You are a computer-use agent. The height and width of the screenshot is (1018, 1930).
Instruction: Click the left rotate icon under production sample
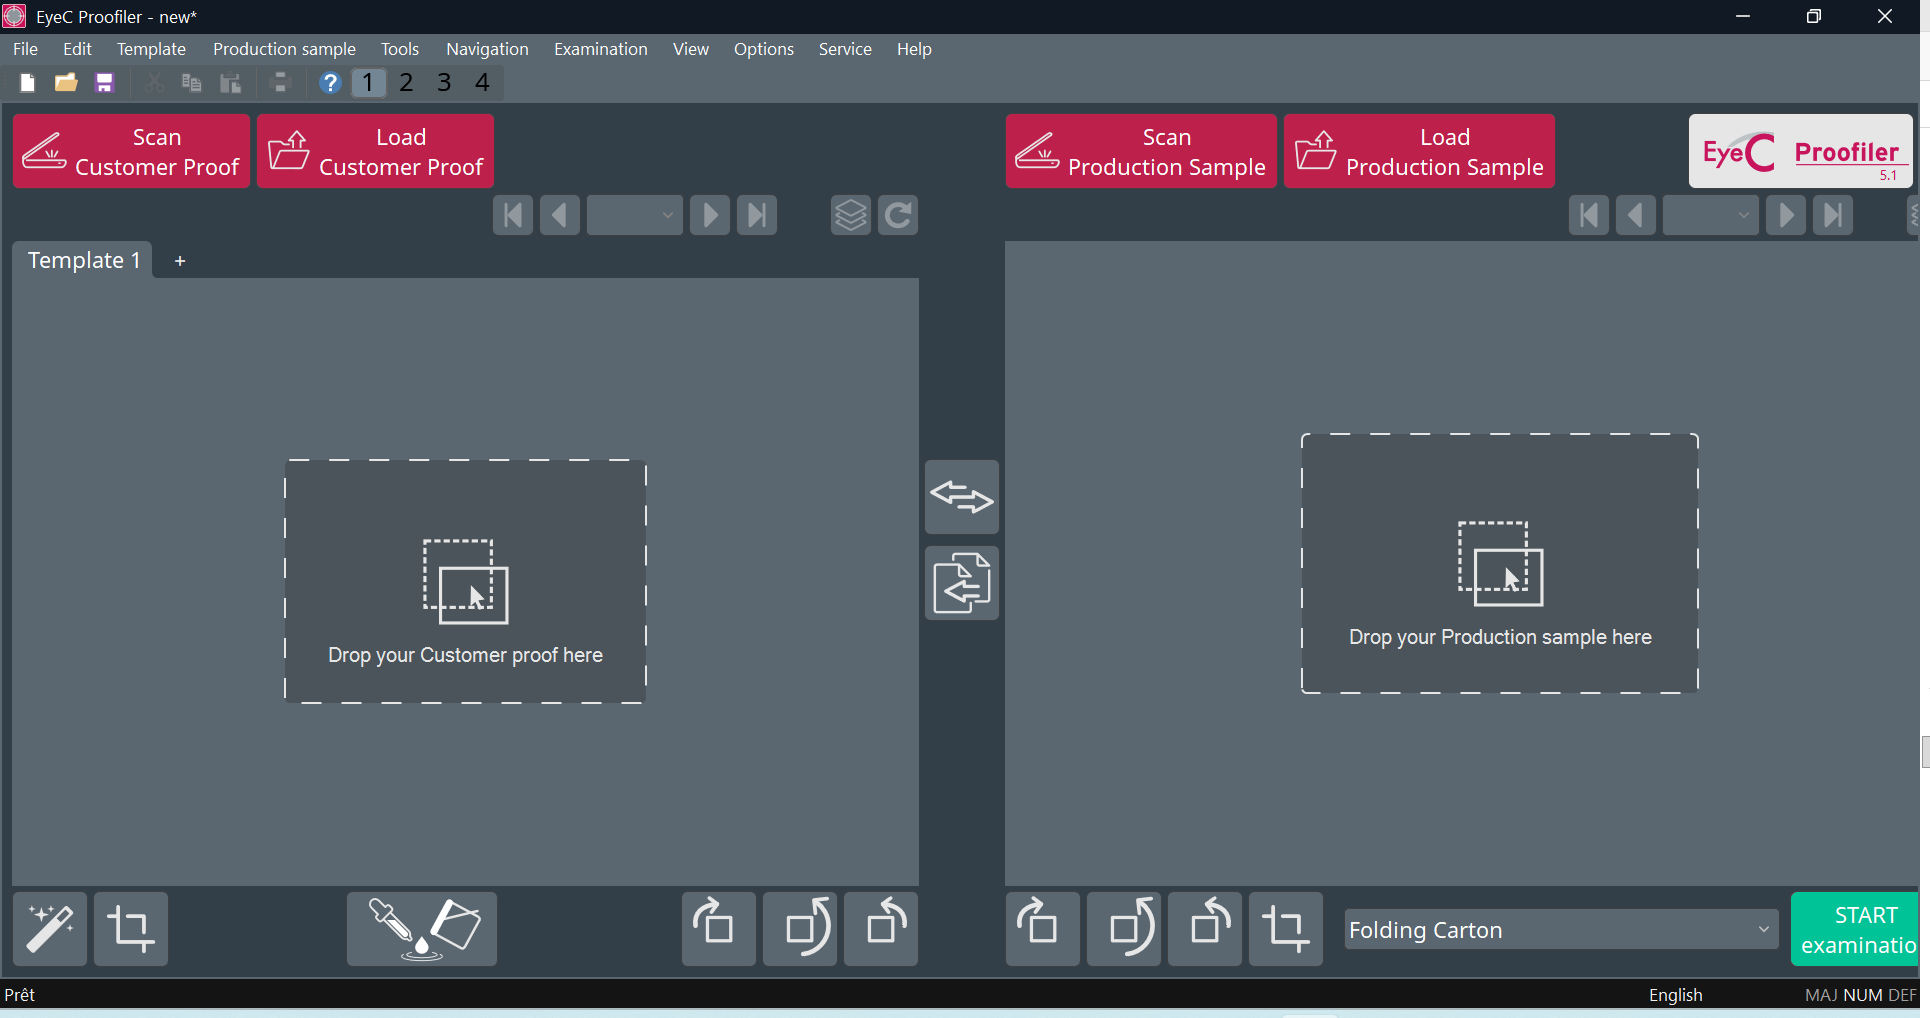[x=1043, y=929]
